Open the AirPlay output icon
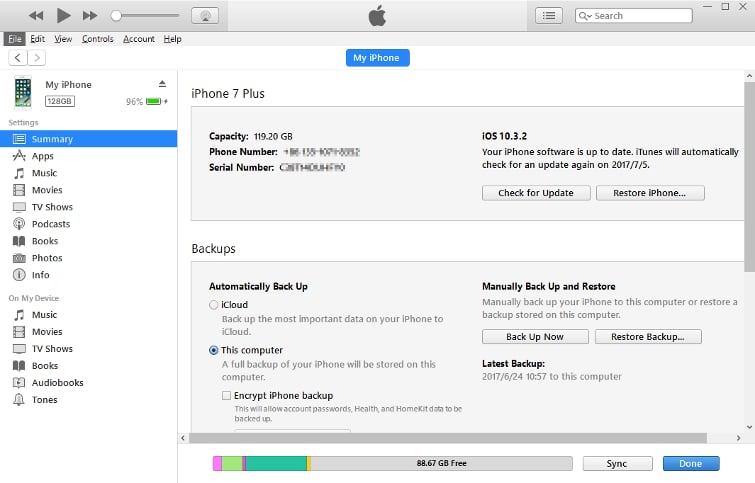This screenshot has width=755, height=483. click(205, 16)
